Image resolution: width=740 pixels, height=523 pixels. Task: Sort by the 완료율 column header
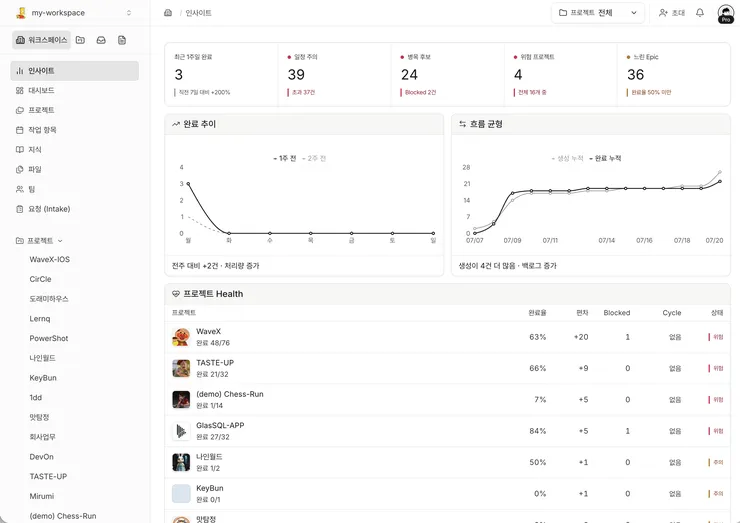[537, 313]
